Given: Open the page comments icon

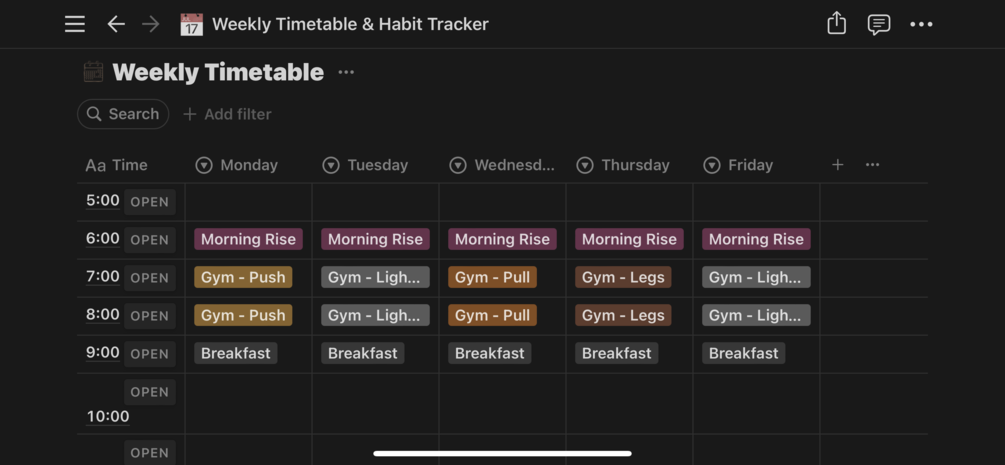Looking at the screenshot, I should (x=879, y=24).
